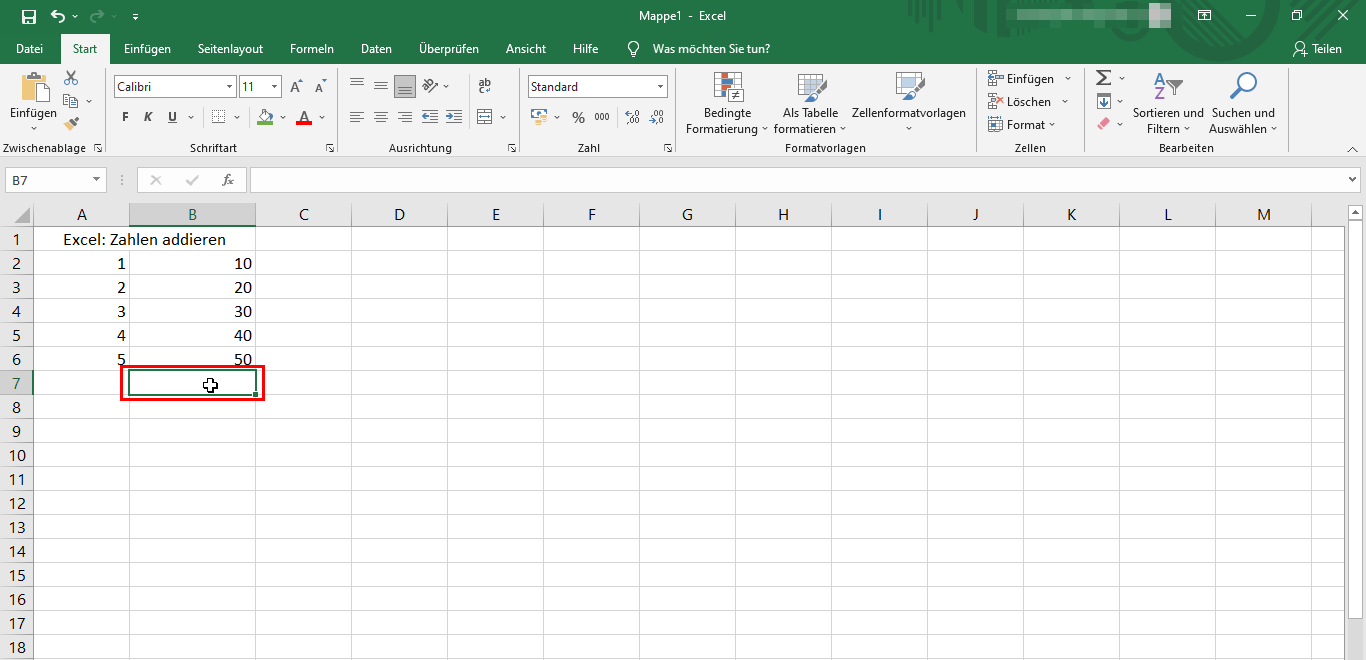The width and height of the screenshot is (1366, 660).
Task: Click cell with text Excel: Zahlen addieren
Action: point(144,239)
